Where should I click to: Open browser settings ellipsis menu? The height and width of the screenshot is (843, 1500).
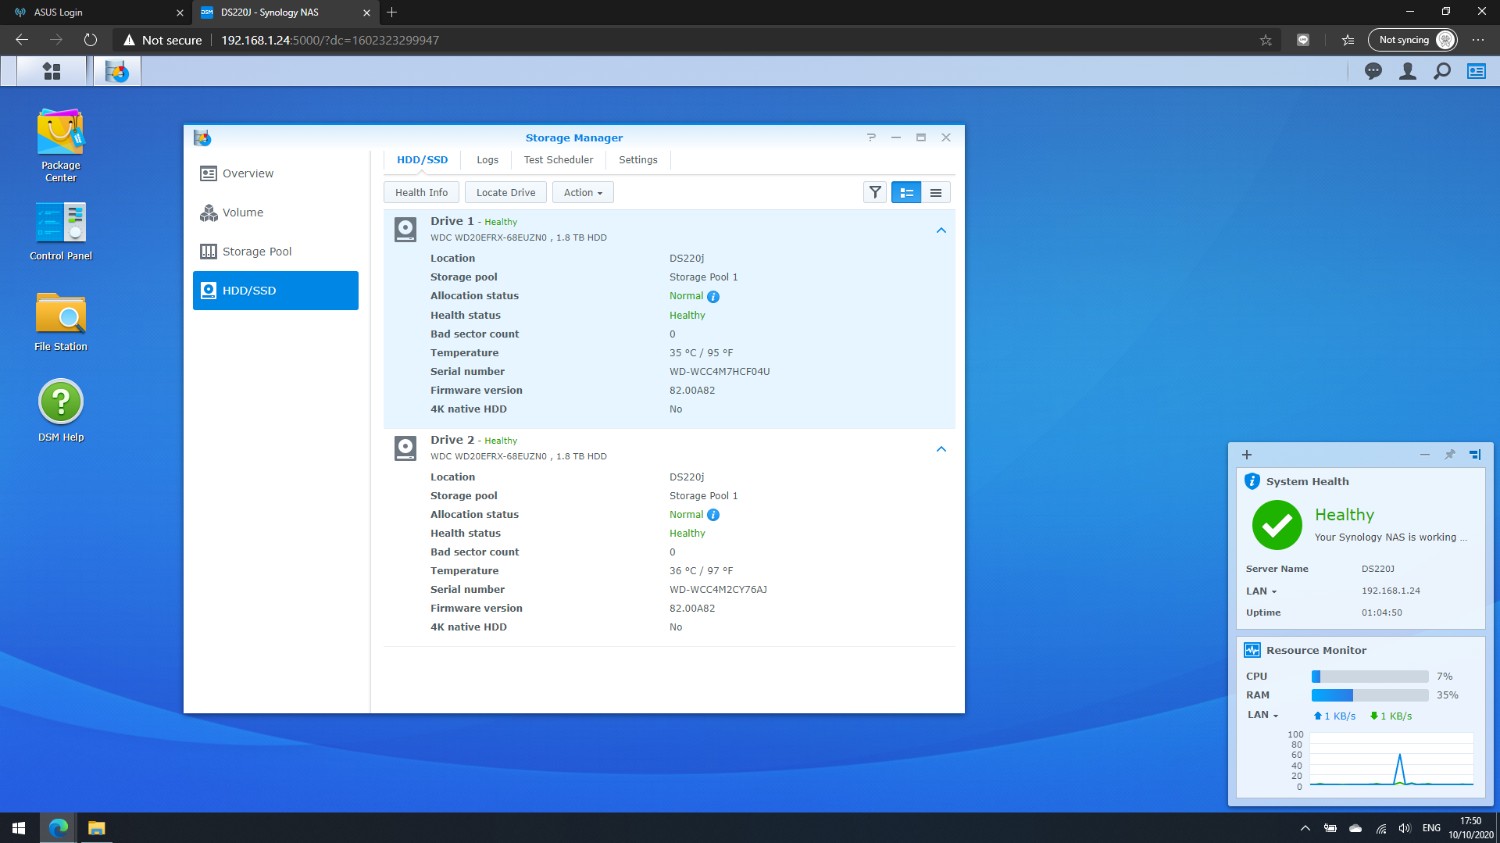tap(1478, 40)
